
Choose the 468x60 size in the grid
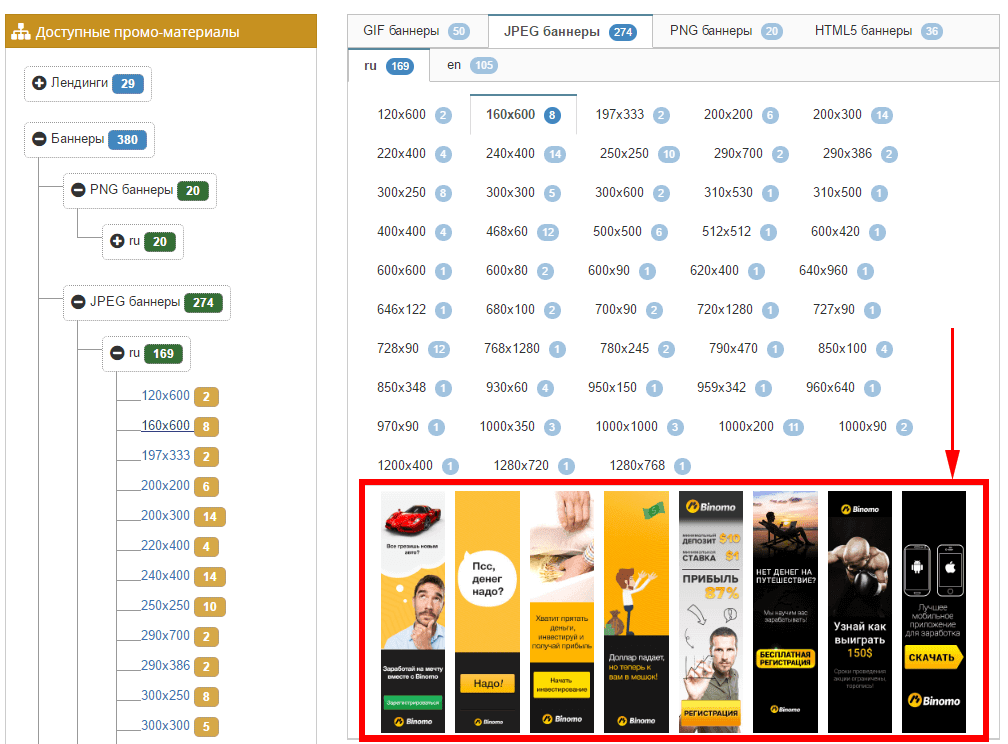coord(521,231)
